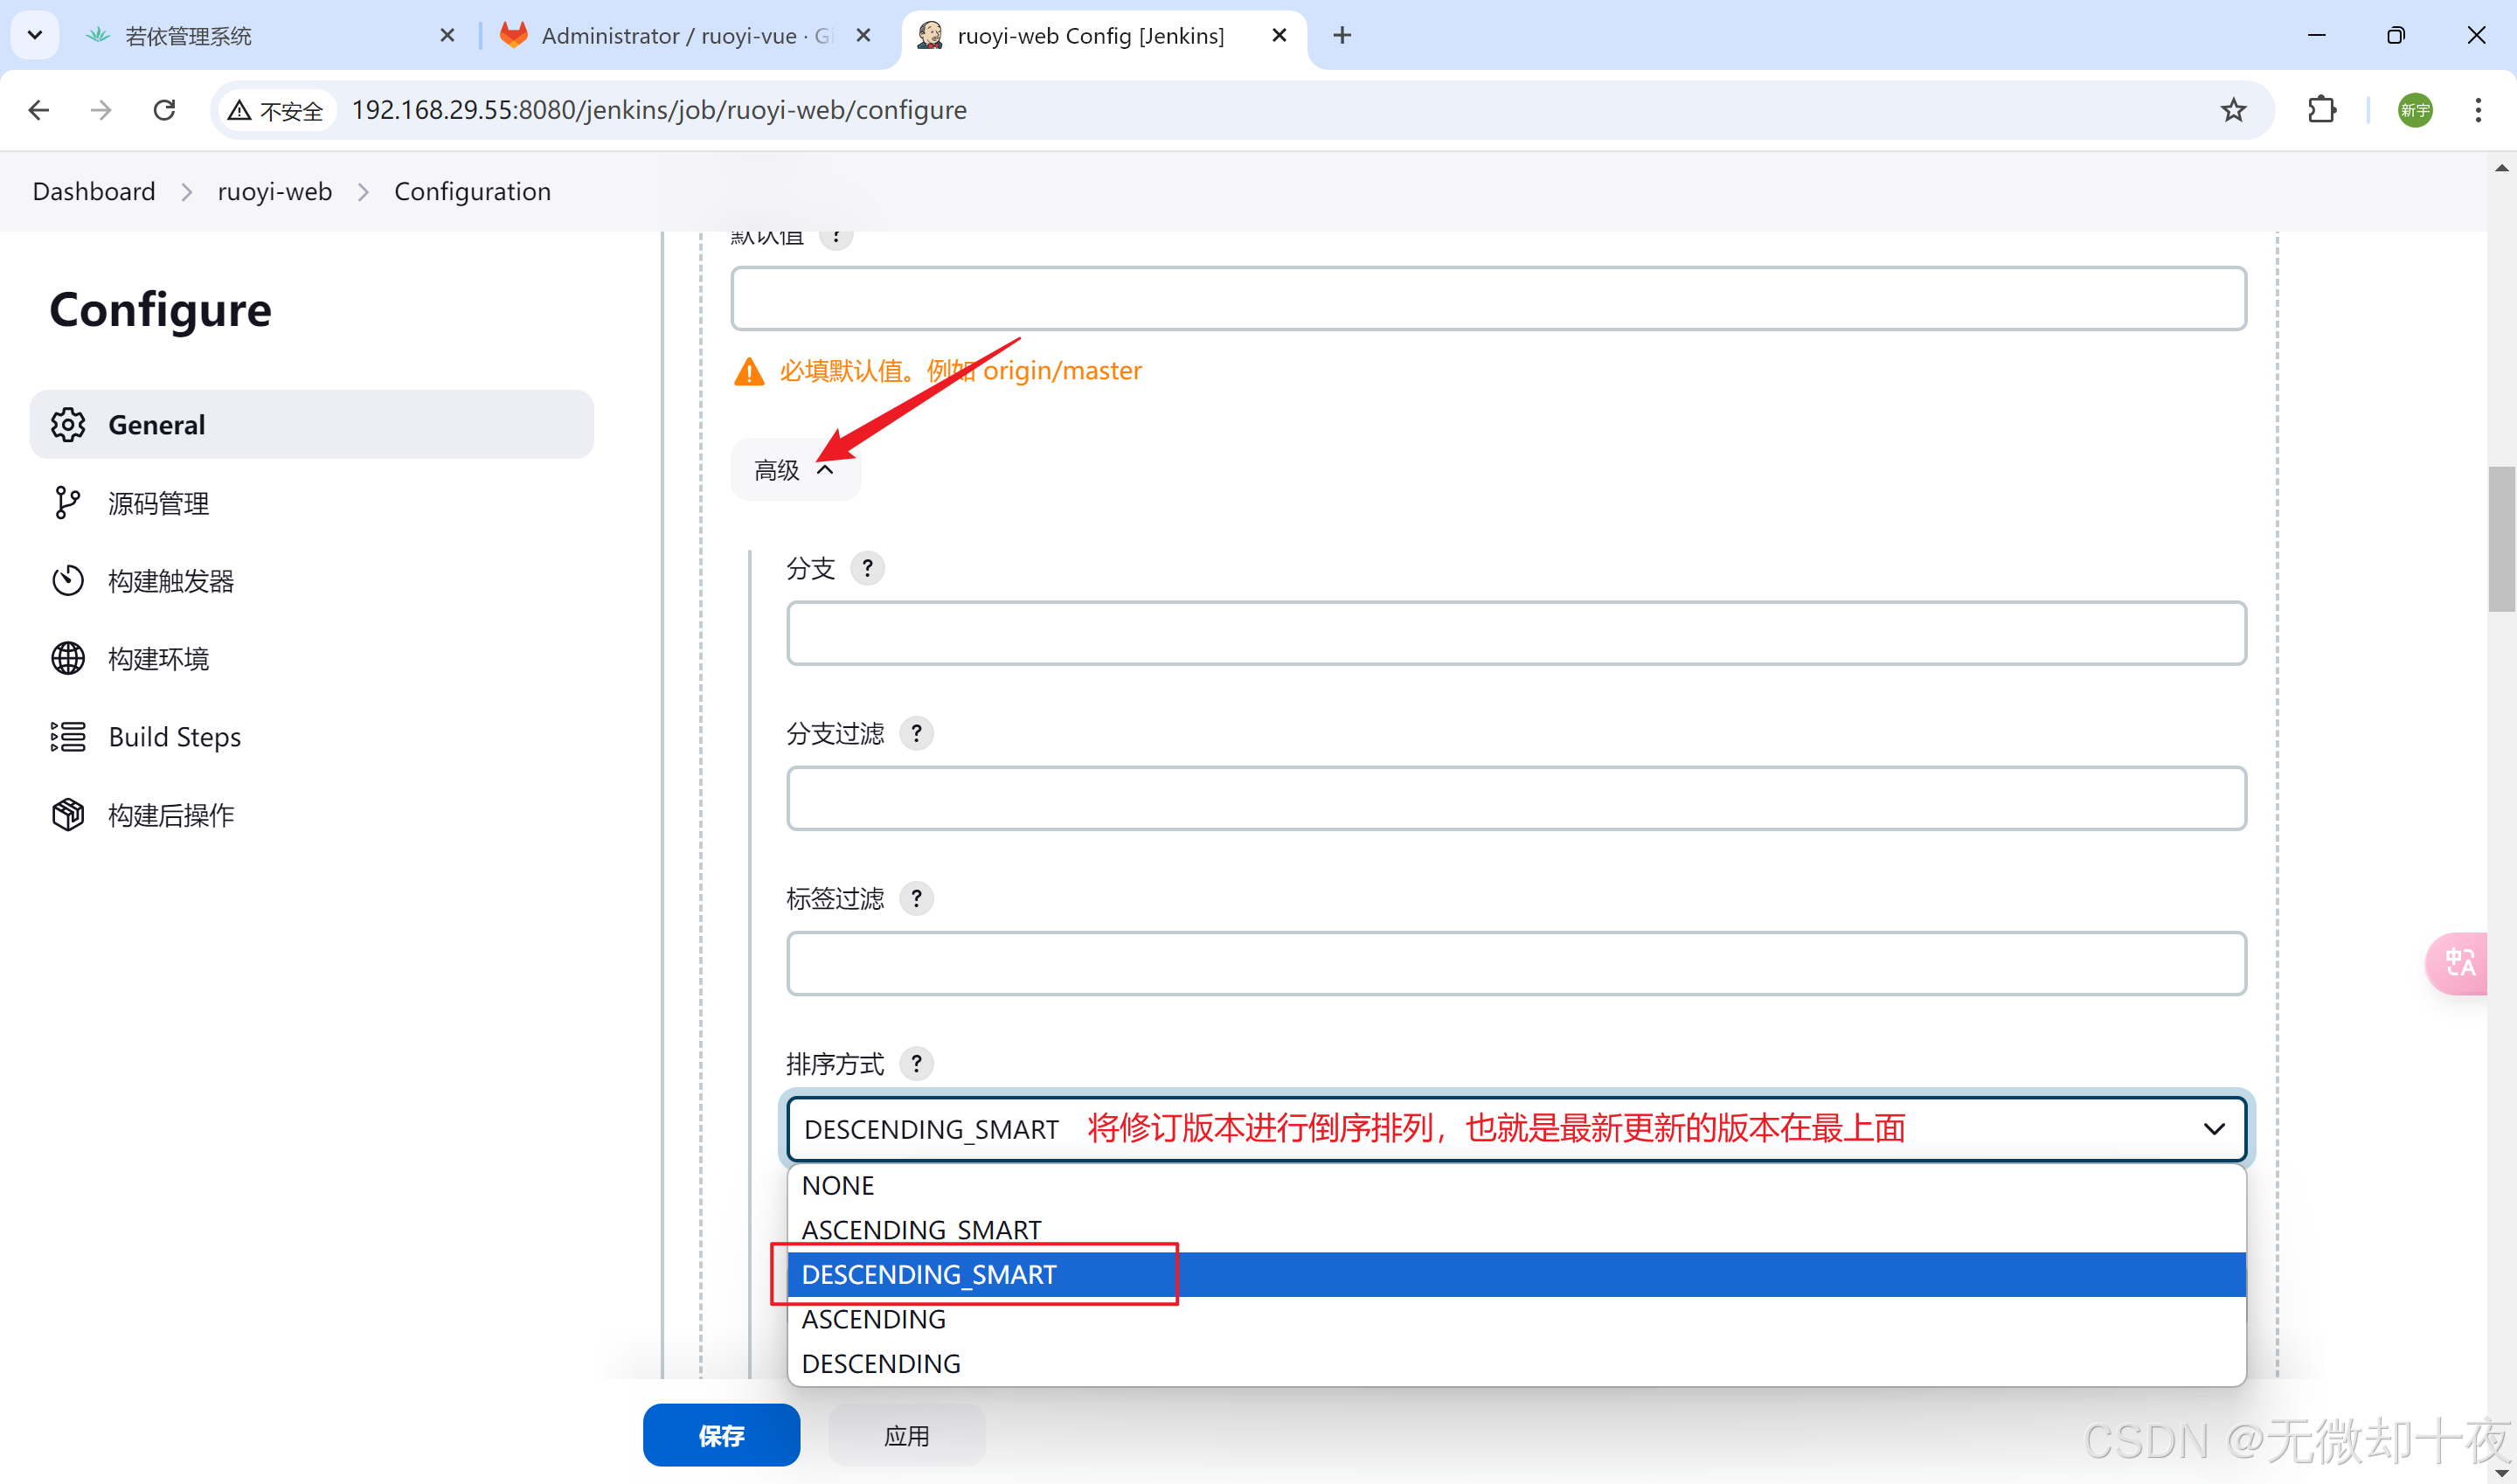
Task: Go to 源码管理 section in sidebar
Action: point(158,503)
